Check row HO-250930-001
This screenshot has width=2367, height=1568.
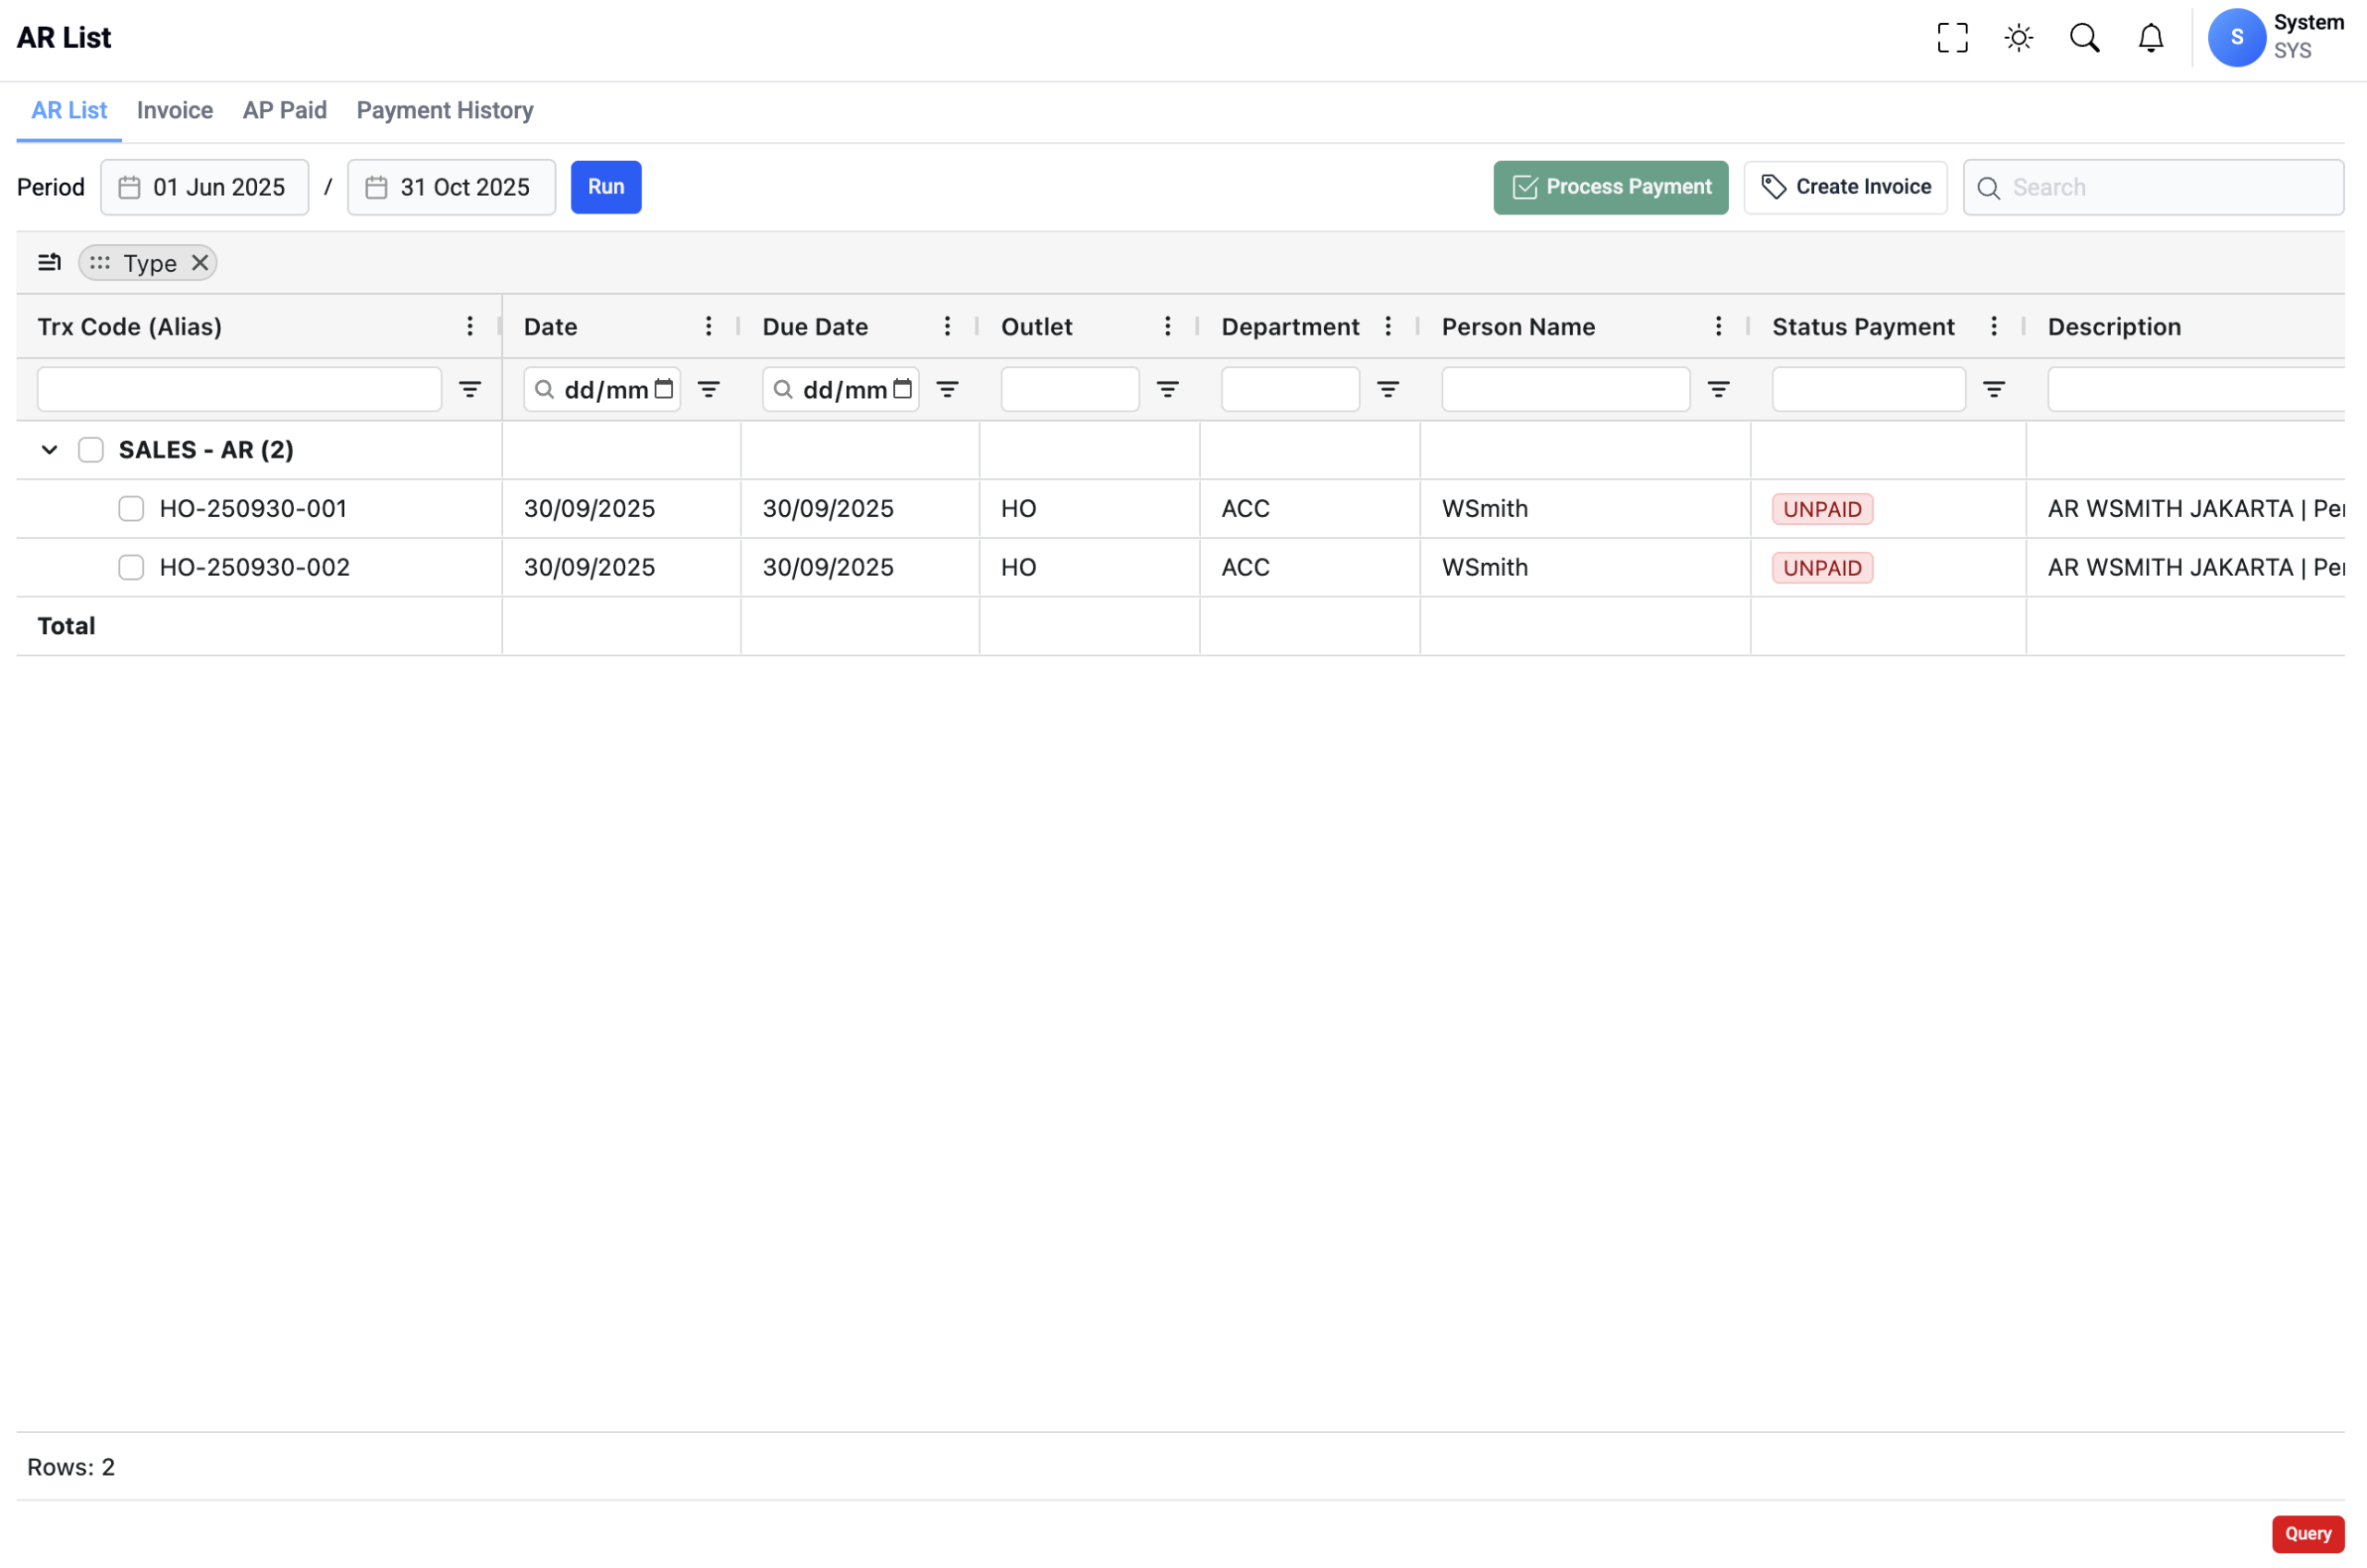coord(131,509)
